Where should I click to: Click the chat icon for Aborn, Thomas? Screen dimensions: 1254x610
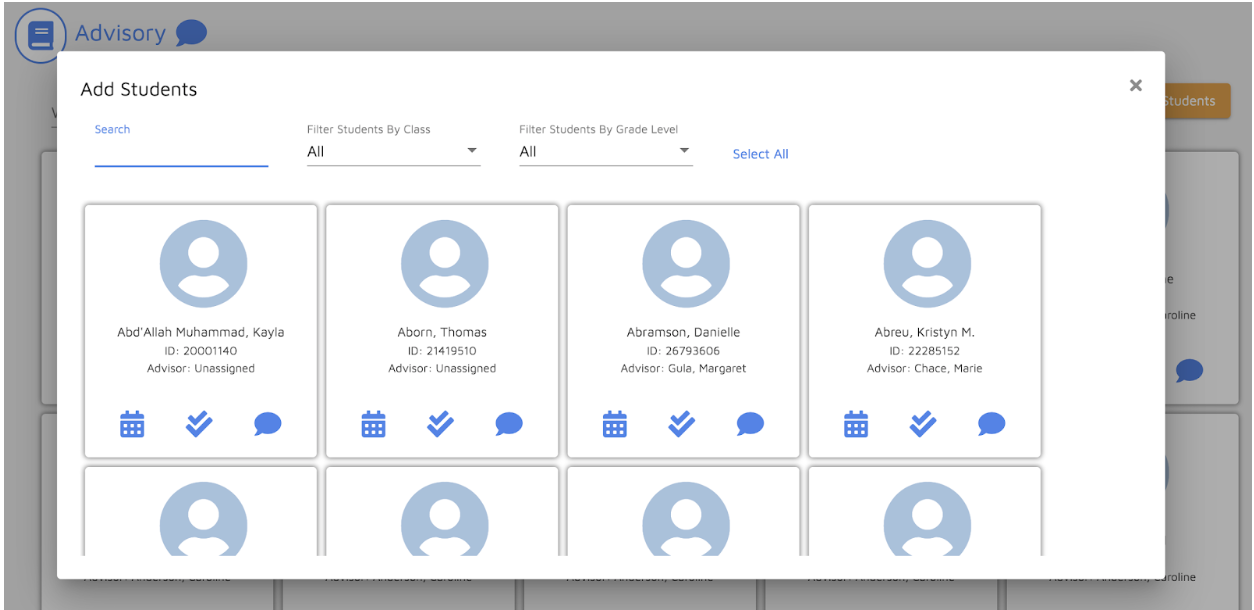tap(508, 424)
